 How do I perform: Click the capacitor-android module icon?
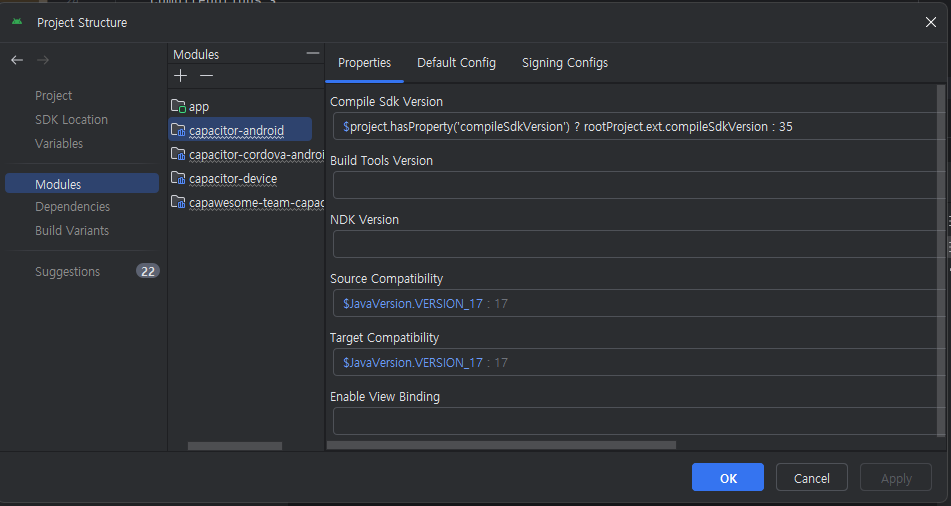tap(178, 130)
